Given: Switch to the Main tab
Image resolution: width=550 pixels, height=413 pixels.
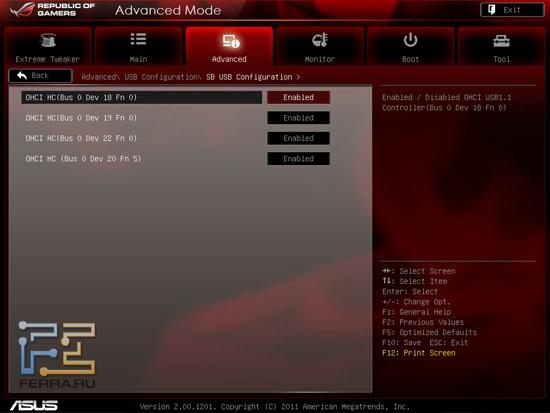Looking at the screenshot, I should coord(138,46).
